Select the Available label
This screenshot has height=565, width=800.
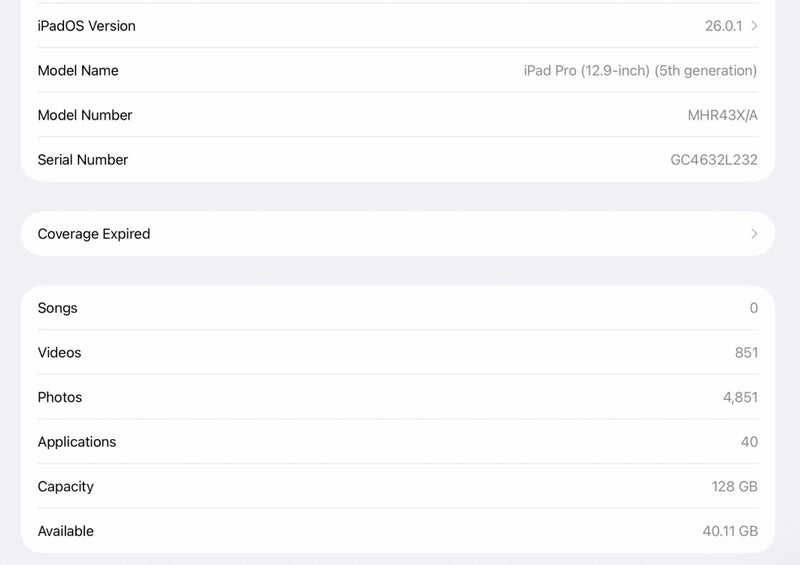click(66, 531)
